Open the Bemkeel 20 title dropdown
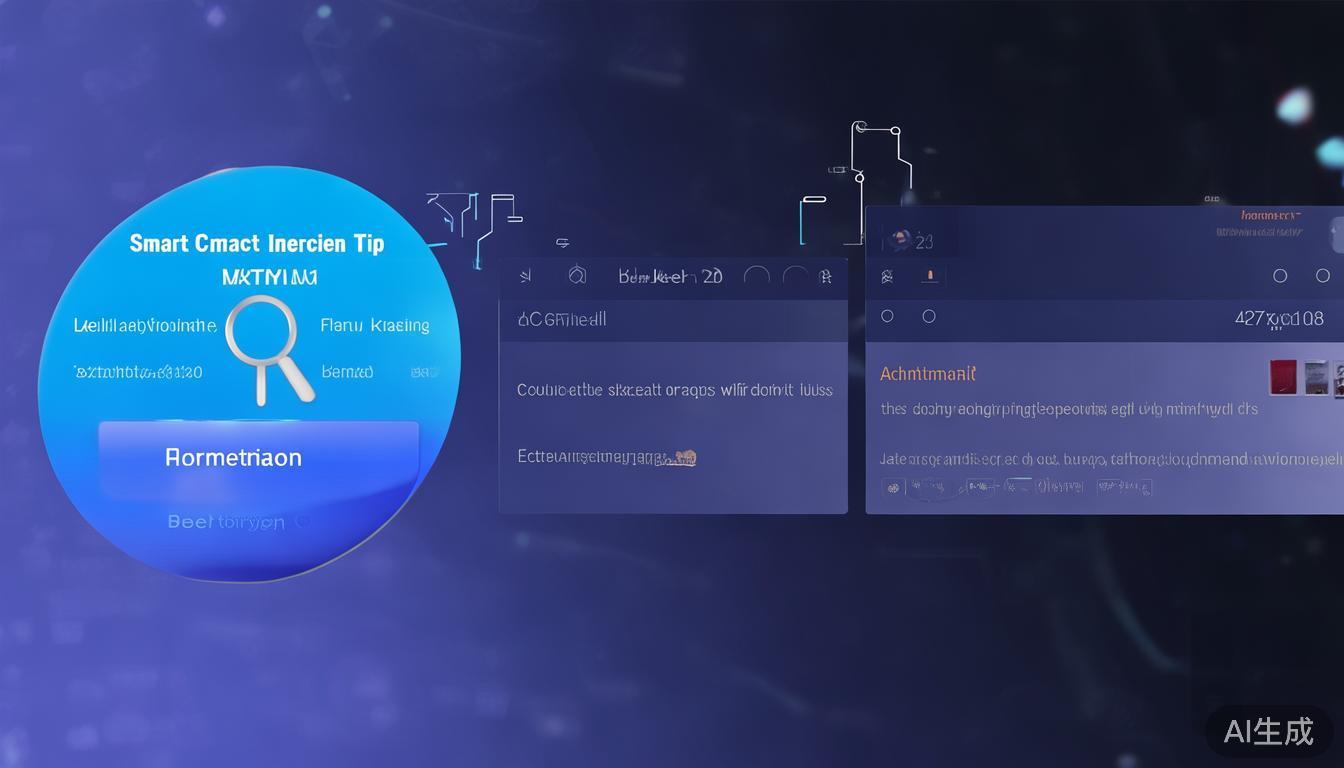 click(670, 276)
